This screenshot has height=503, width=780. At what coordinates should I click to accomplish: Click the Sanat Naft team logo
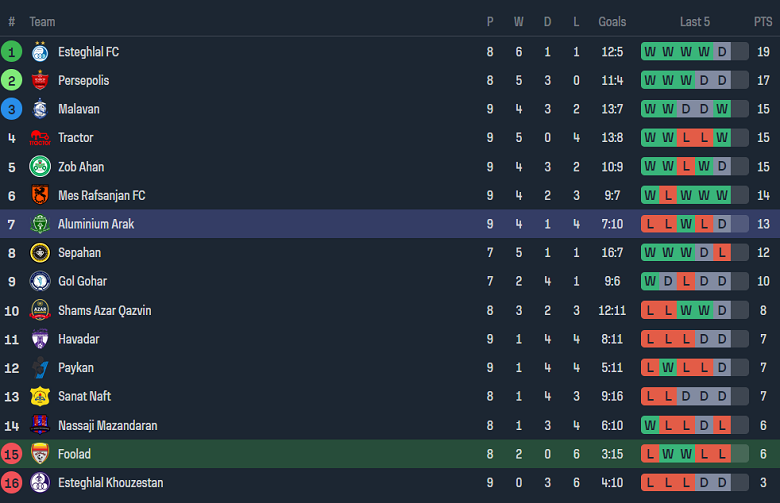point(40,397)
